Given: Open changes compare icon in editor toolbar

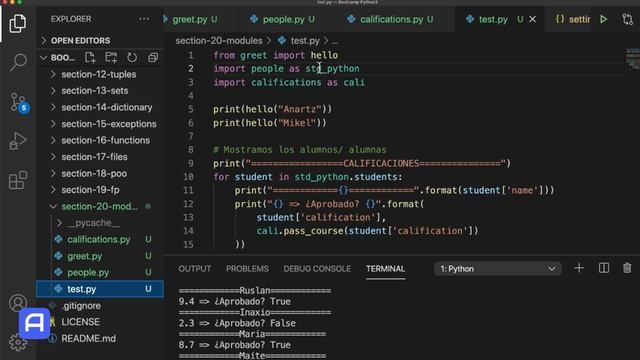Looking at the screenshot, I should (627, 19).
